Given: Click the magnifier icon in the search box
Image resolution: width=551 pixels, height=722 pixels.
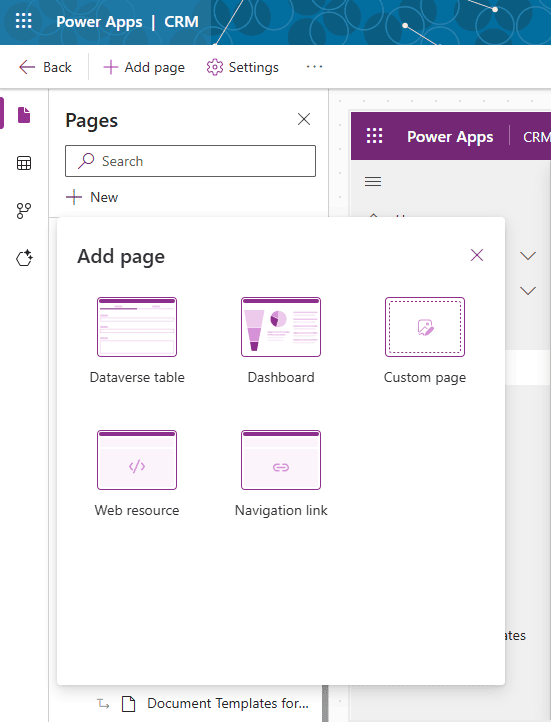Looking at the screenshot, I should click(x=86, y=161).
